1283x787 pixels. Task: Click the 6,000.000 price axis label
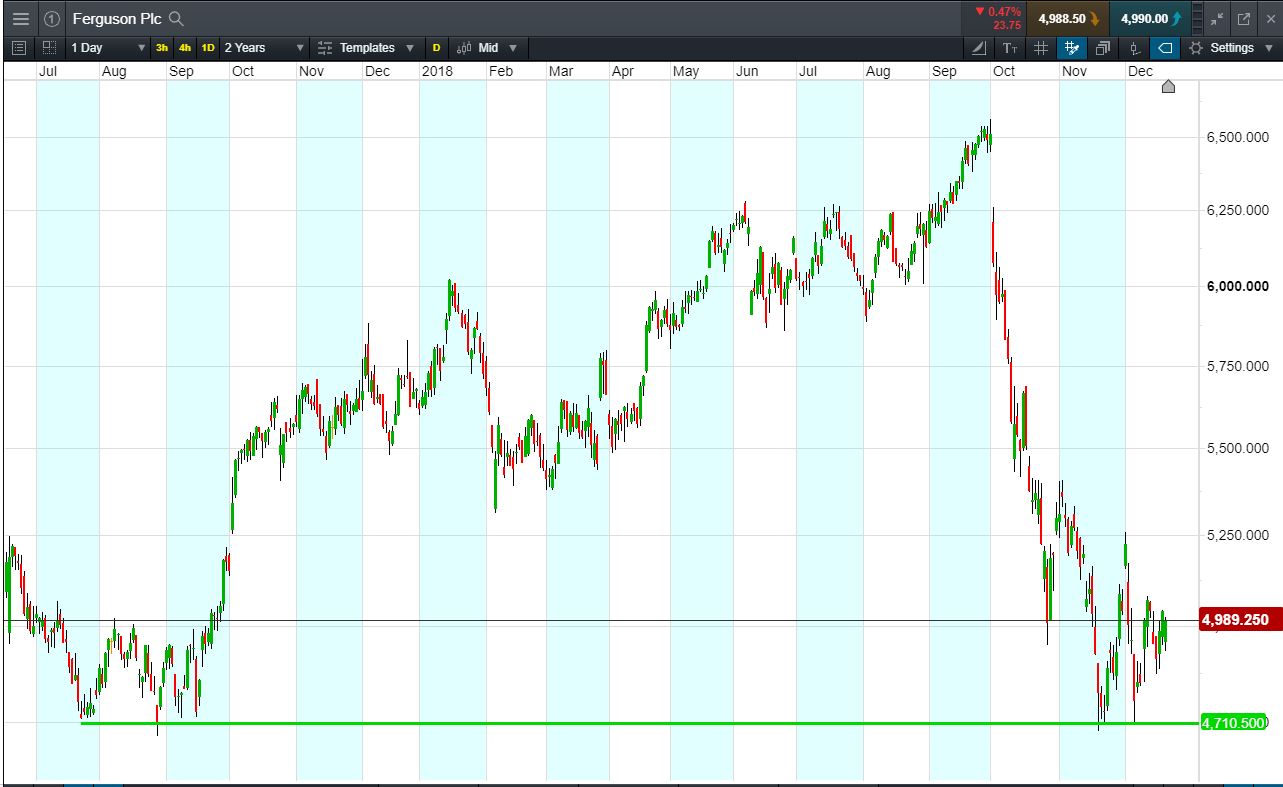[x=1238, y=286]
